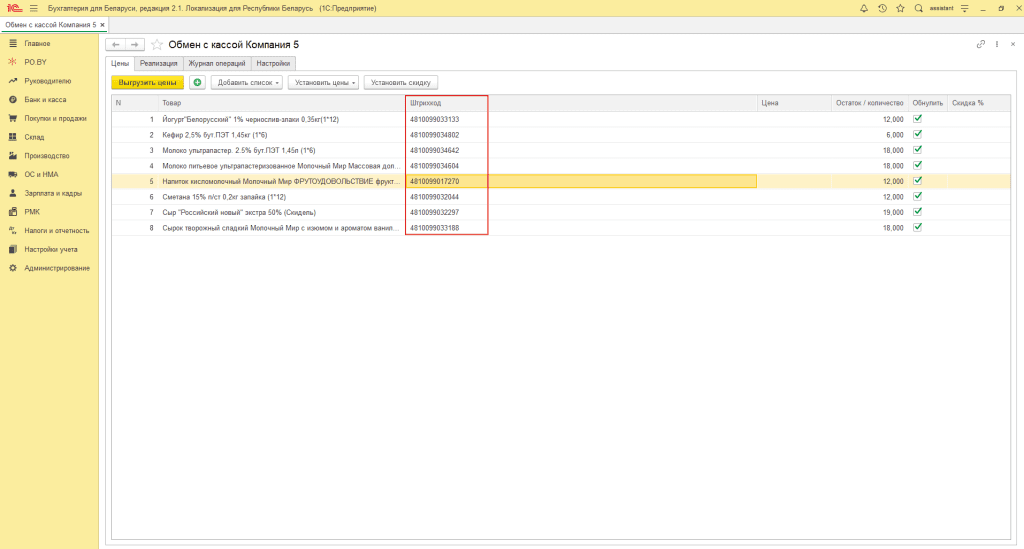
Task: Sort by Скидка % column header
Action: coord(978,103)
